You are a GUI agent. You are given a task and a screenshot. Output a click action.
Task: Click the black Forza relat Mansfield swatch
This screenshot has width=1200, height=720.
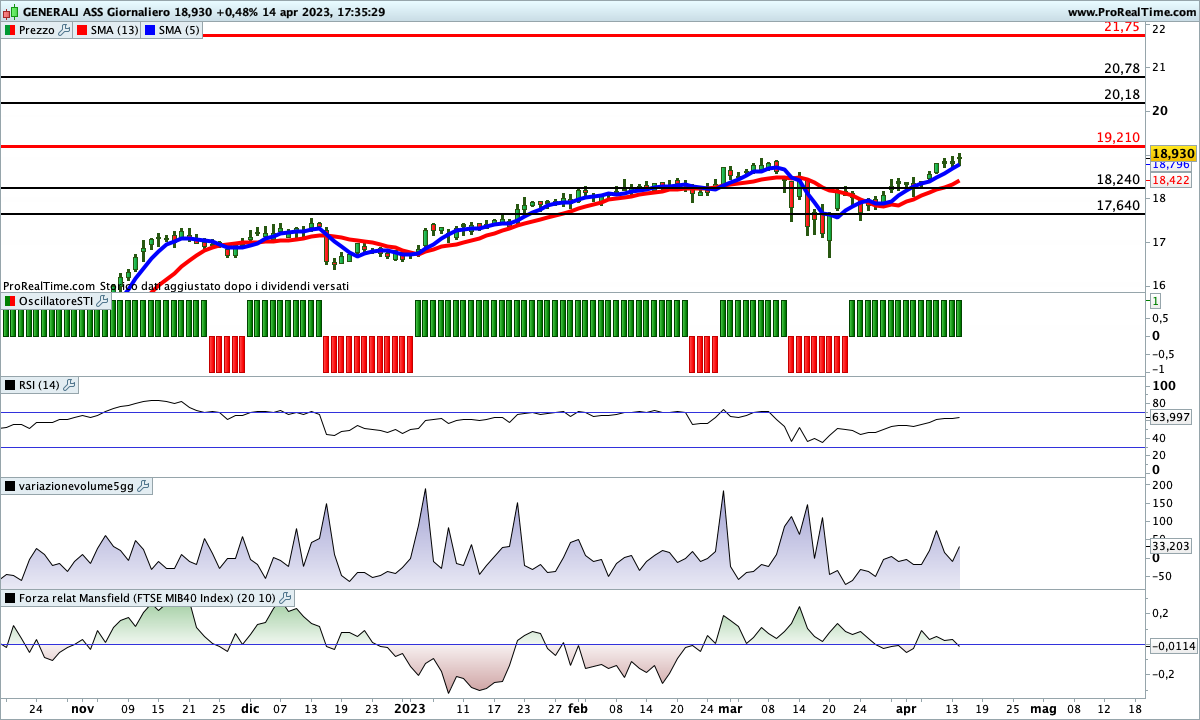(x=10, y=598)
